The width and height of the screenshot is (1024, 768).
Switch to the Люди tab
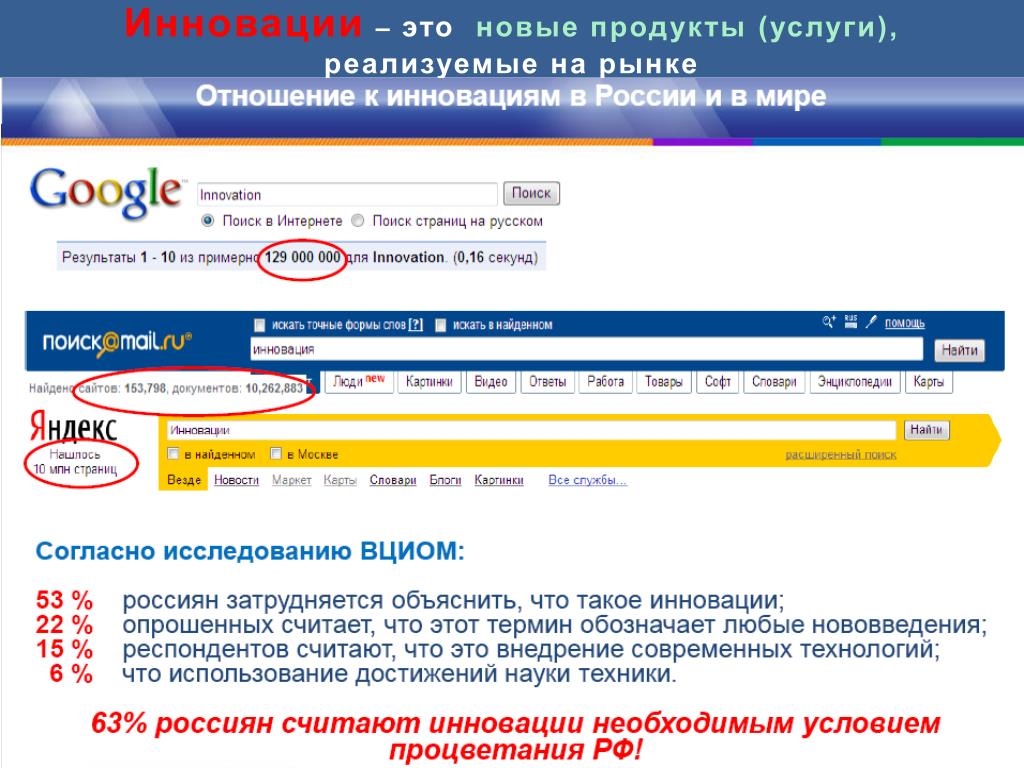(359, 381)
